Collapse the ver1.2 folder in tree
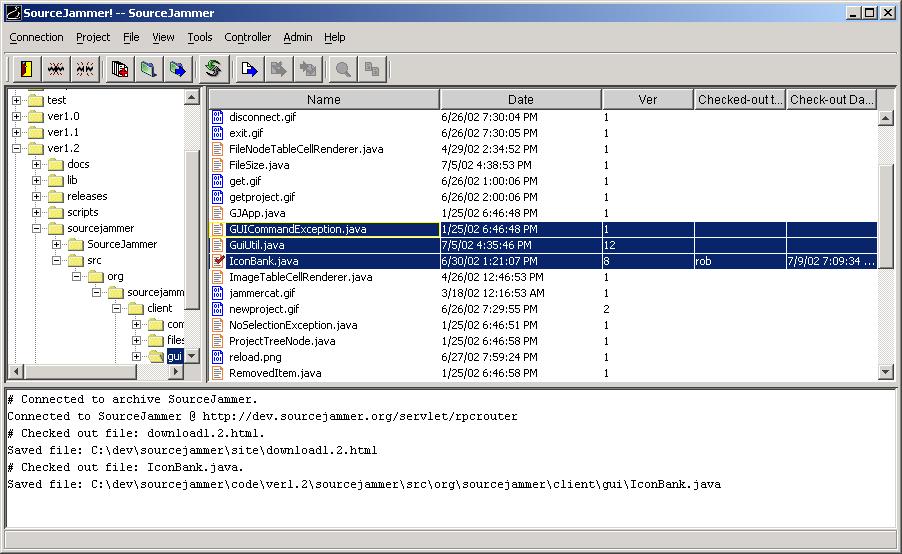 point(17,148)
